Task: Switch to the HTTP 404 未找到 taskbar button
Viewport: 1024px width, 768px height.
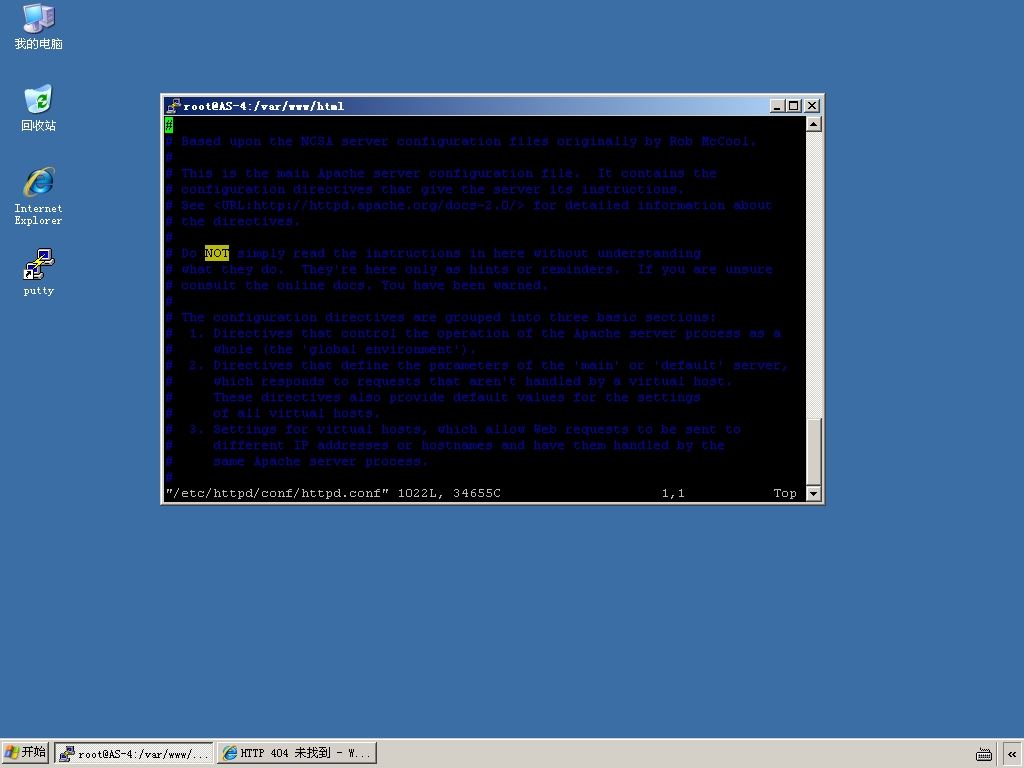Action: 297,753
